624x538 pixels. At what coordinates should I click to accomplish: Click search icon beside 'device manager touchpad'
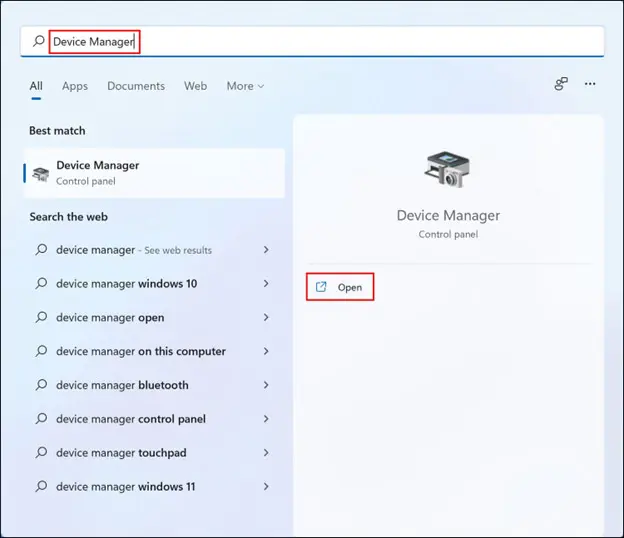(x=41, y=452)
